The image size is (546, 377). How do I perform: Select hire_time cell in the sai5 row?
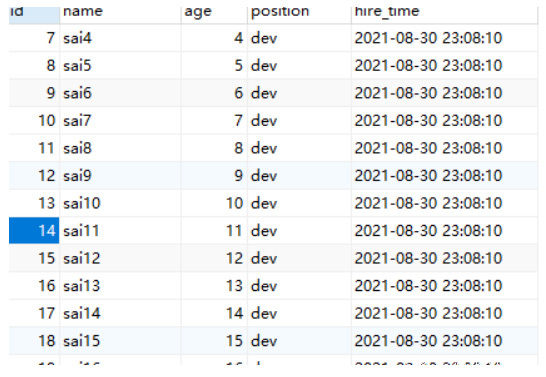(445, 65)
